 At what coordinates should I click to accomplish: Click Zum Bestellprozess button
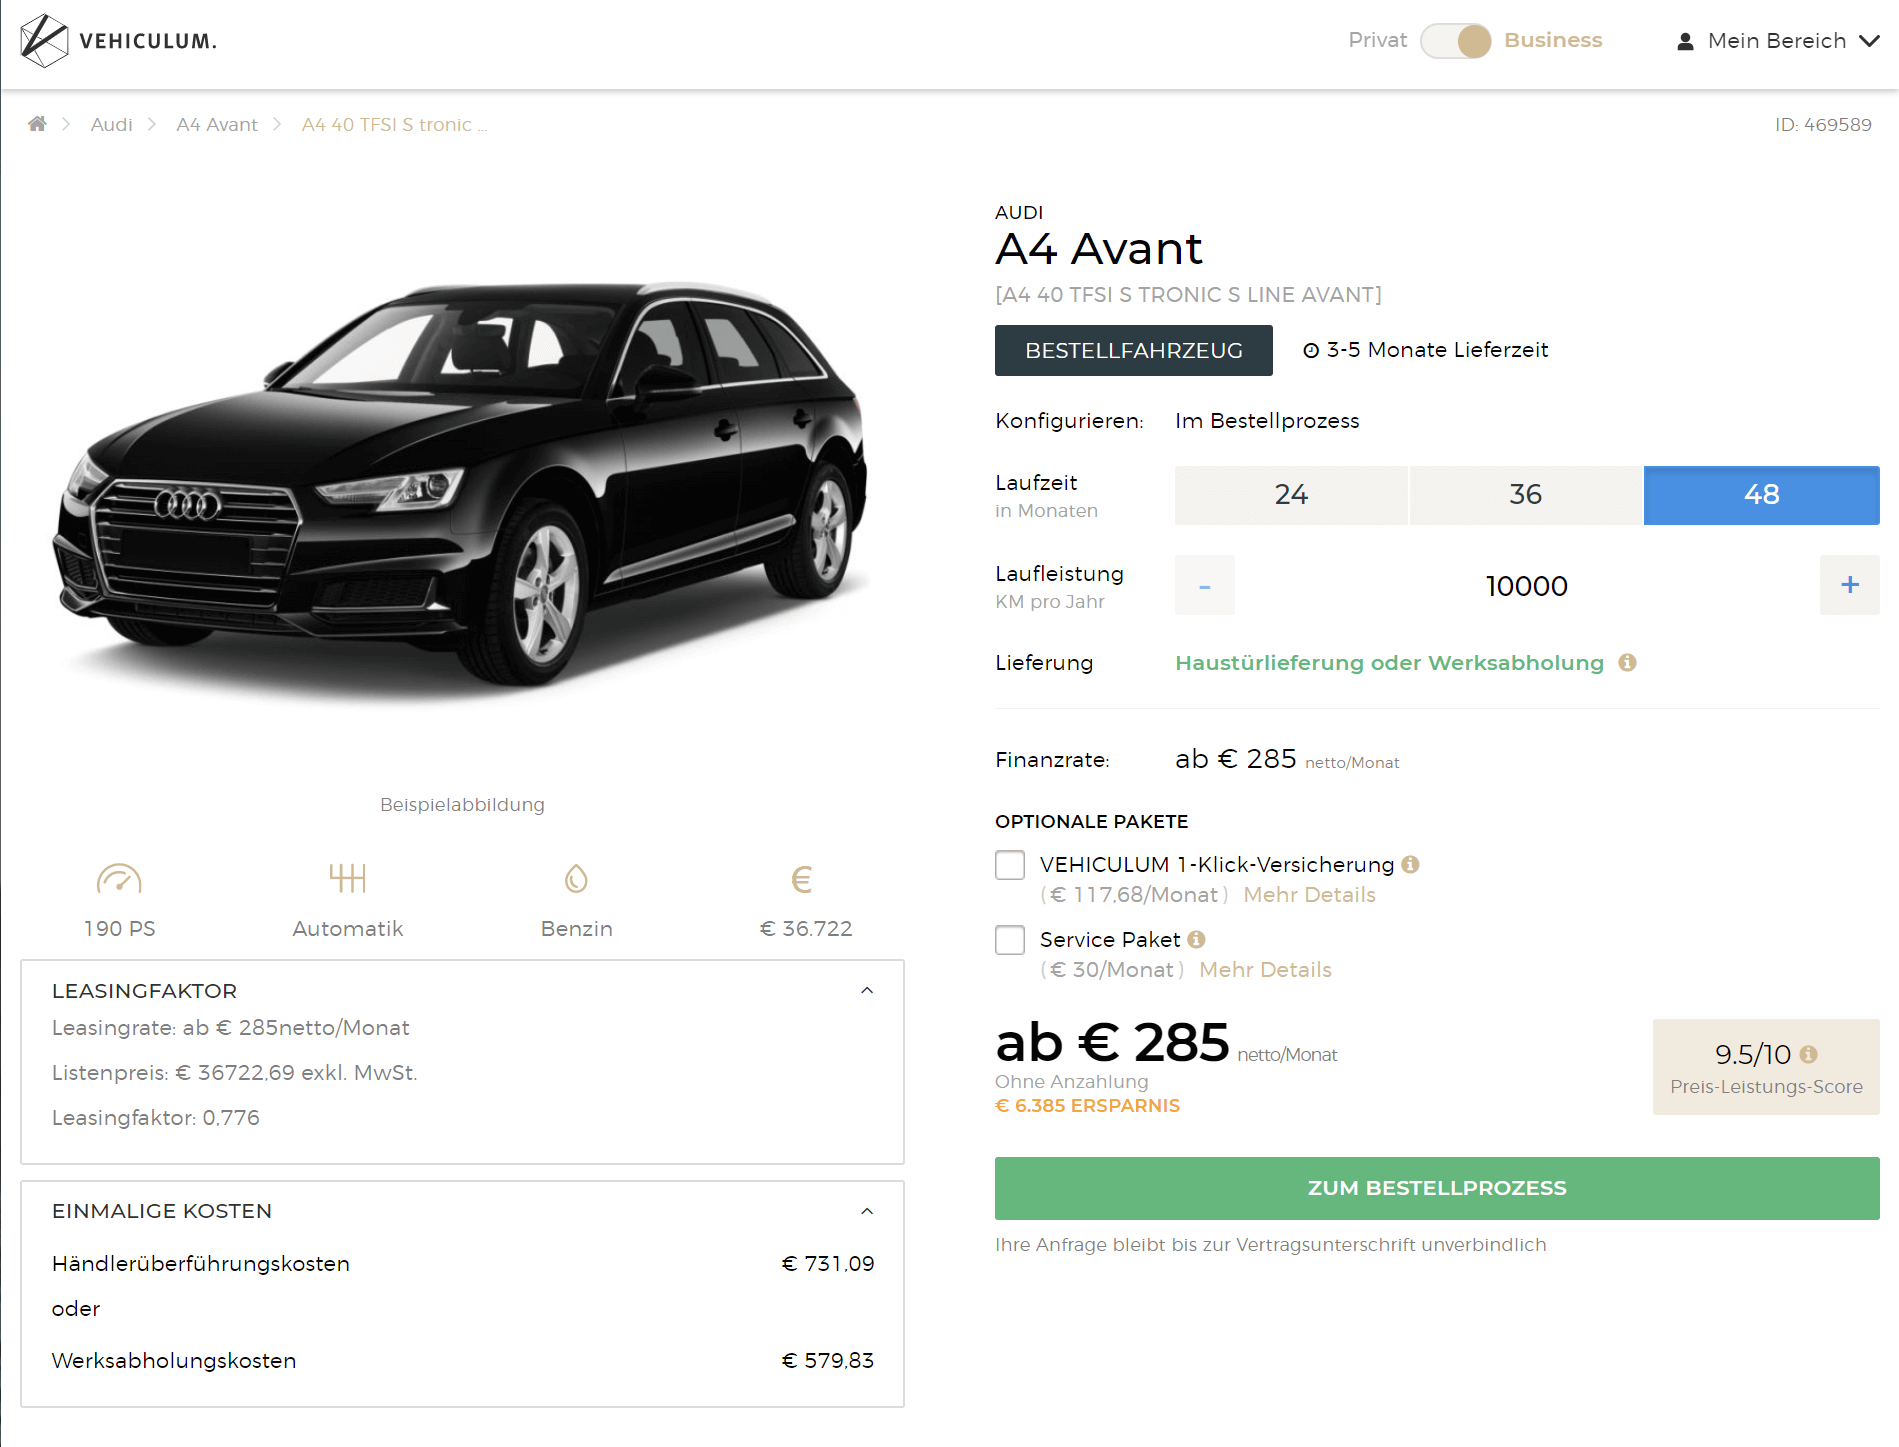click(1437, 1188)
